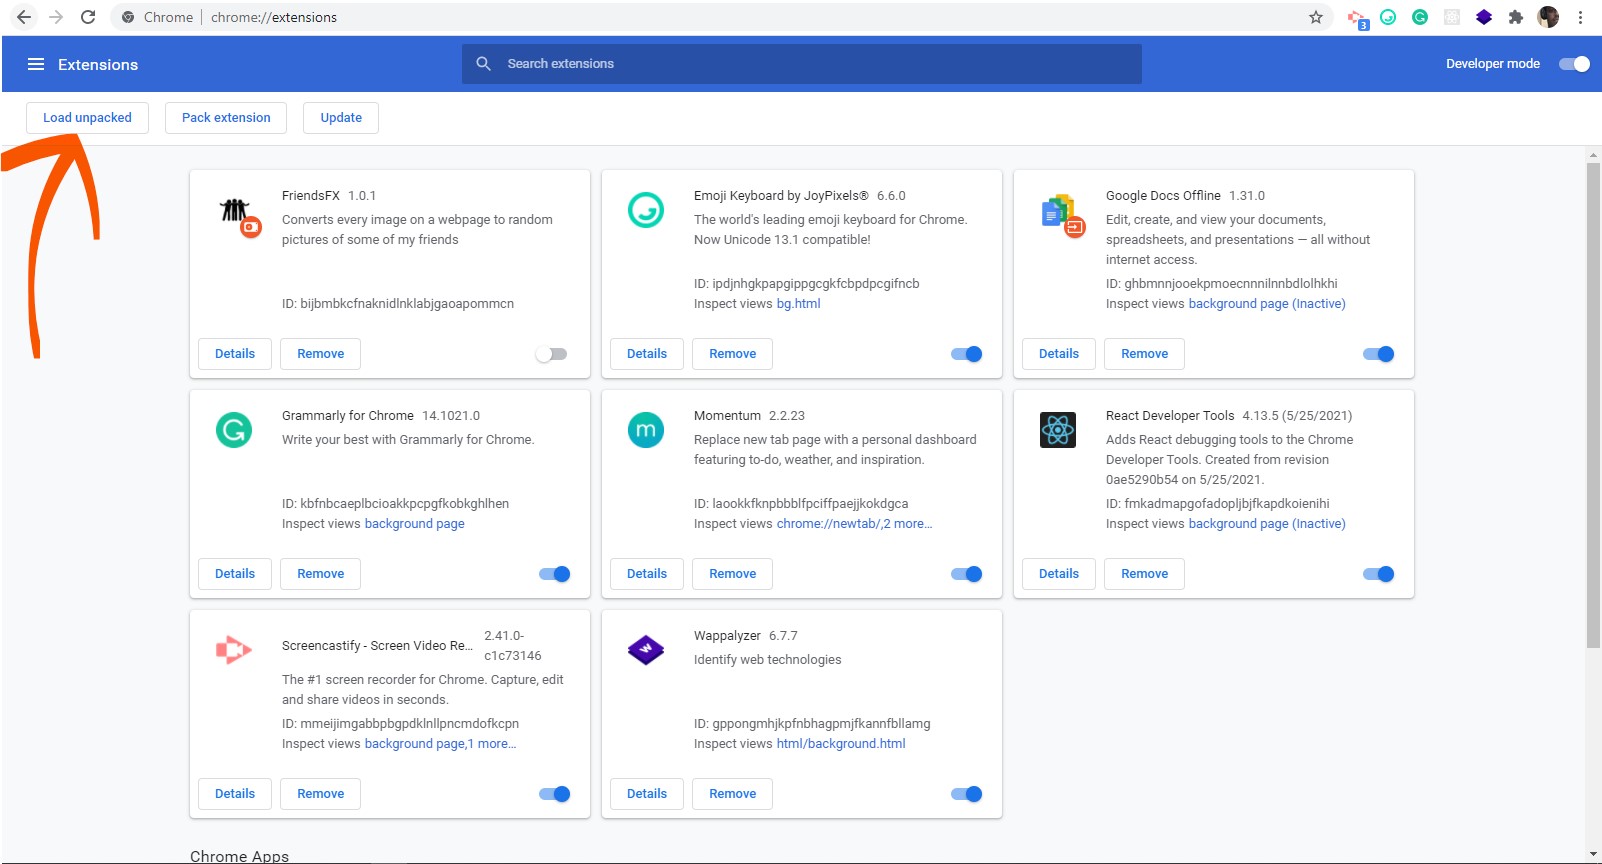Screen dimensions: 1602x864
Task: Open Details for Grammarly
Action: [235, 574]
